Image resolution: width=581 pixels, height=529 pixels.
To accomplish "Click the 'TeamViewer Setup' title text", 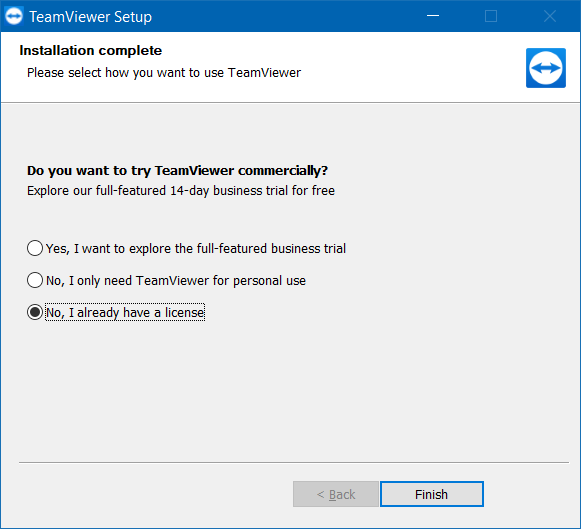I will coord(90,17).
